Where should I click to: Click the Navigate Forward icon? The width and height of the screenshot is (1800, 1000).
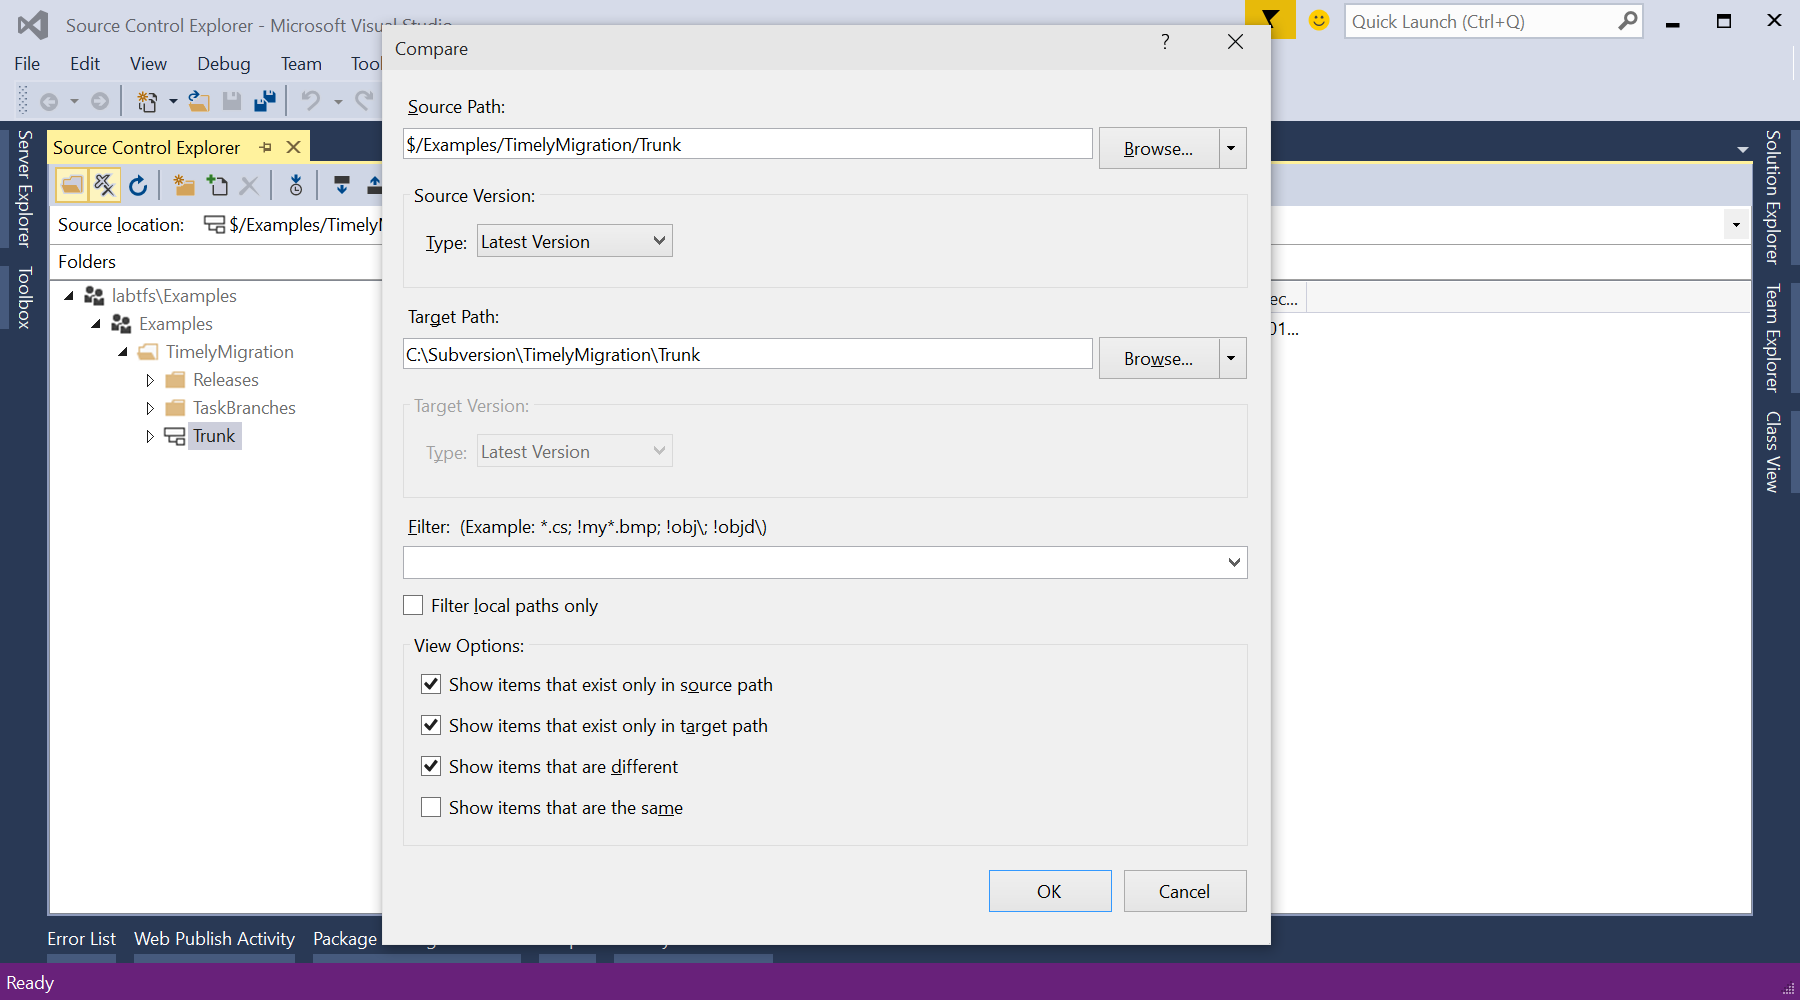[100, 101]
